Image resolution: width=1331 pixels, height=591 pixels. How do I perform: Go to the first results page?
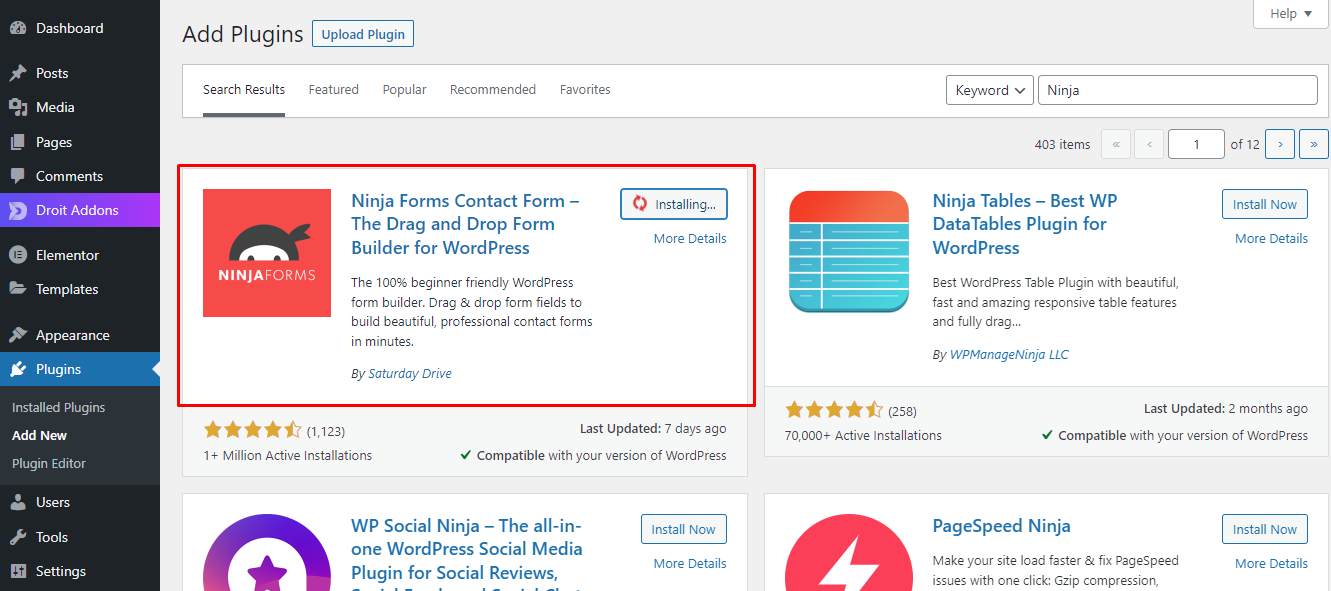coord(1115,144)
